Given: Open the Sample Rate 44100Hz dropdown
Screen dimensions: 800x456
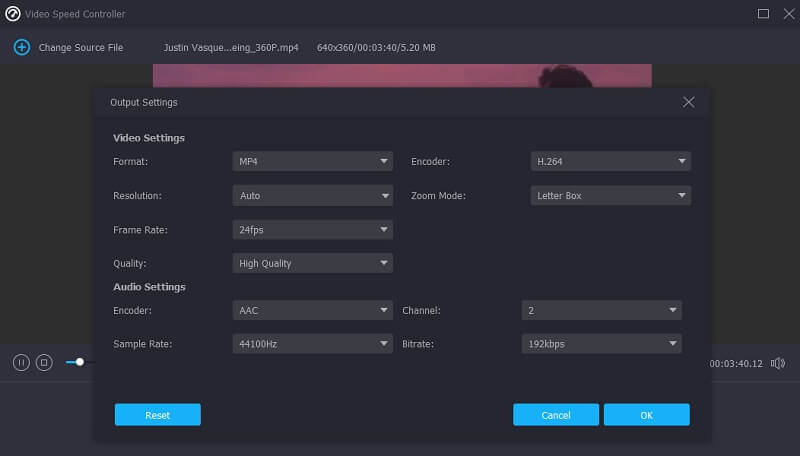Looking at the screenshot, I should pos(312,344).
